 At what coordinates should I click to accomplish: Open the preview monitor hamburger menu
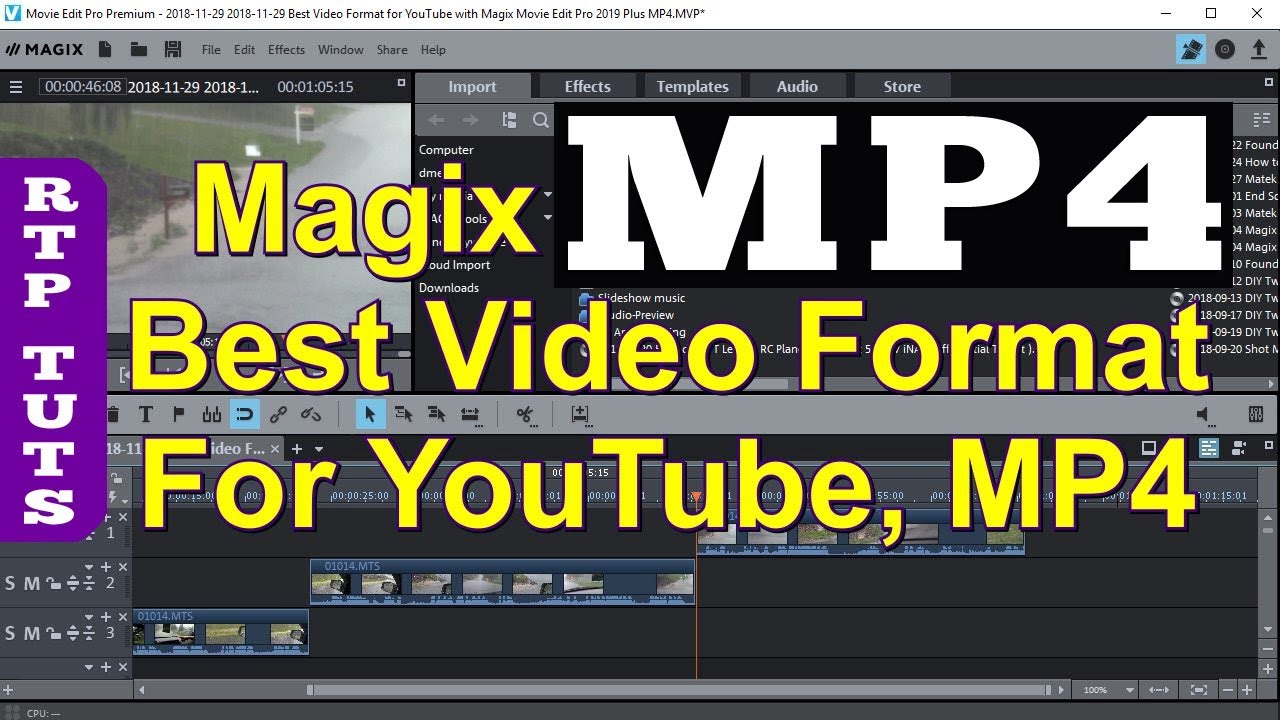pyautogui.click(x=15, y=87)
